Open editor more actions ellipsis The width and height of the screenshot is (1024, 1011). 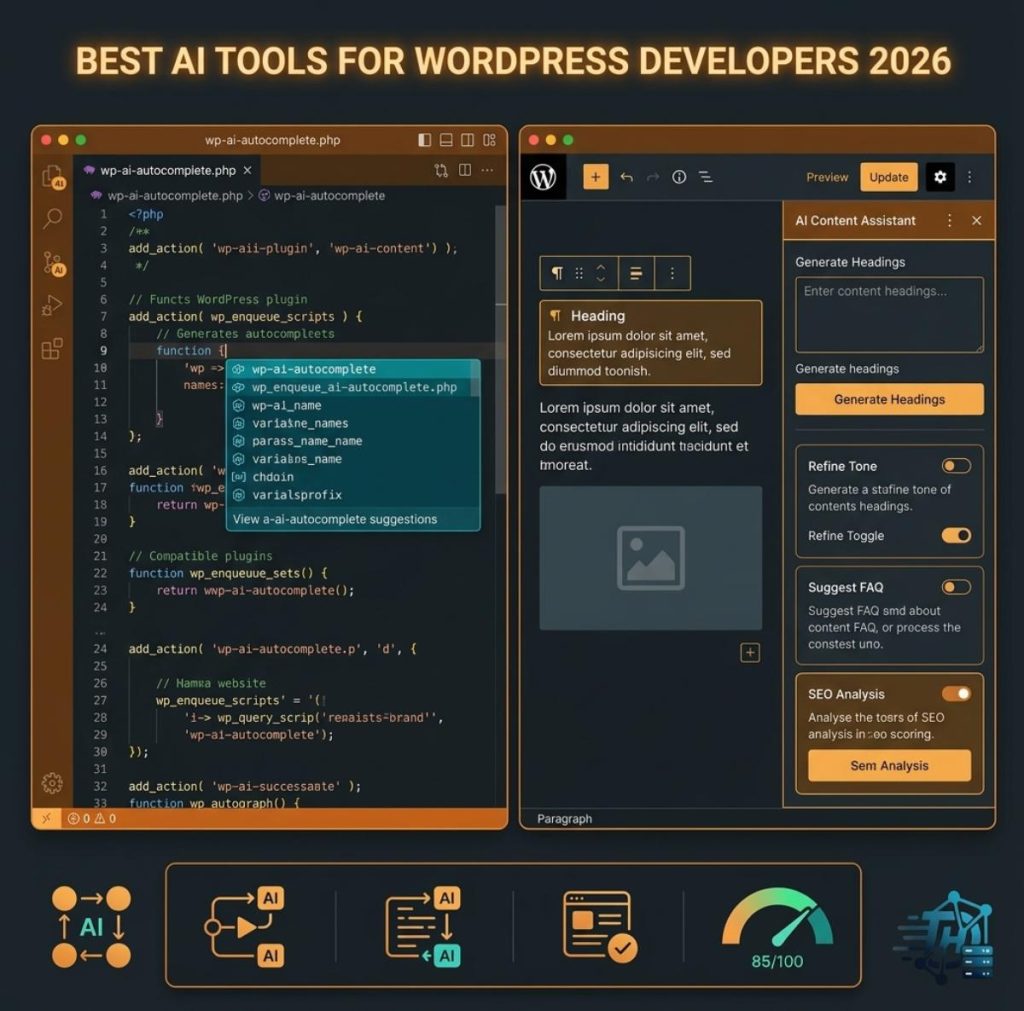(487, 170)
